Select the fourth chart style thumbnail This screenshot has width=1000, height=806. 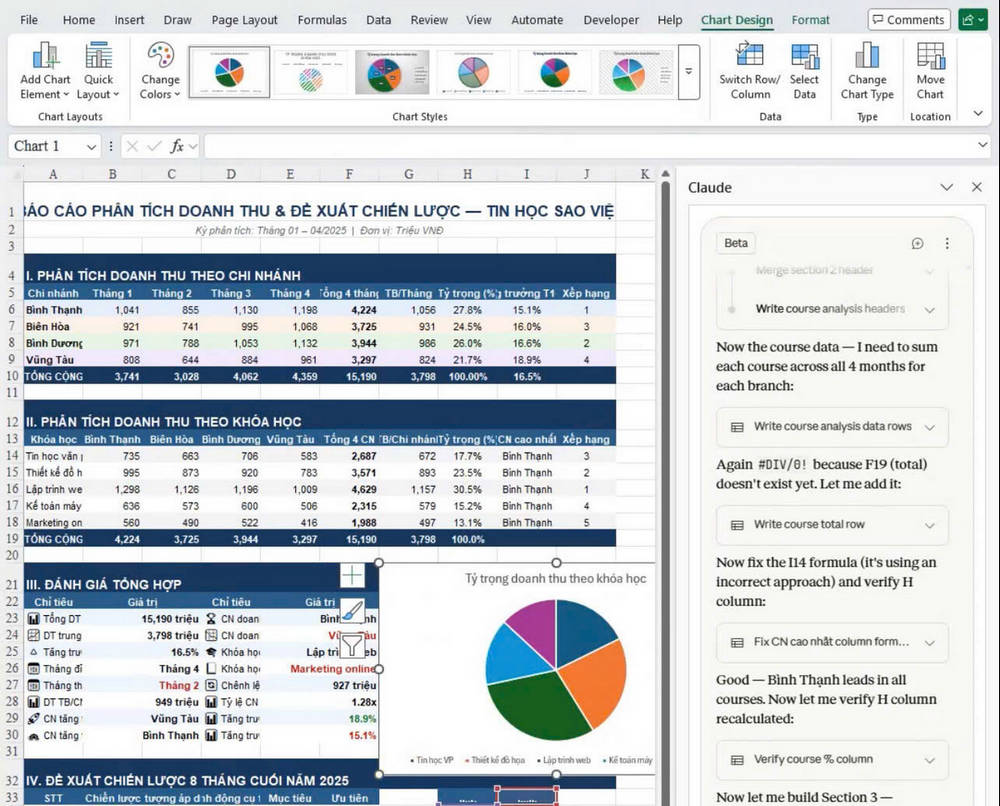coord(473,72)
